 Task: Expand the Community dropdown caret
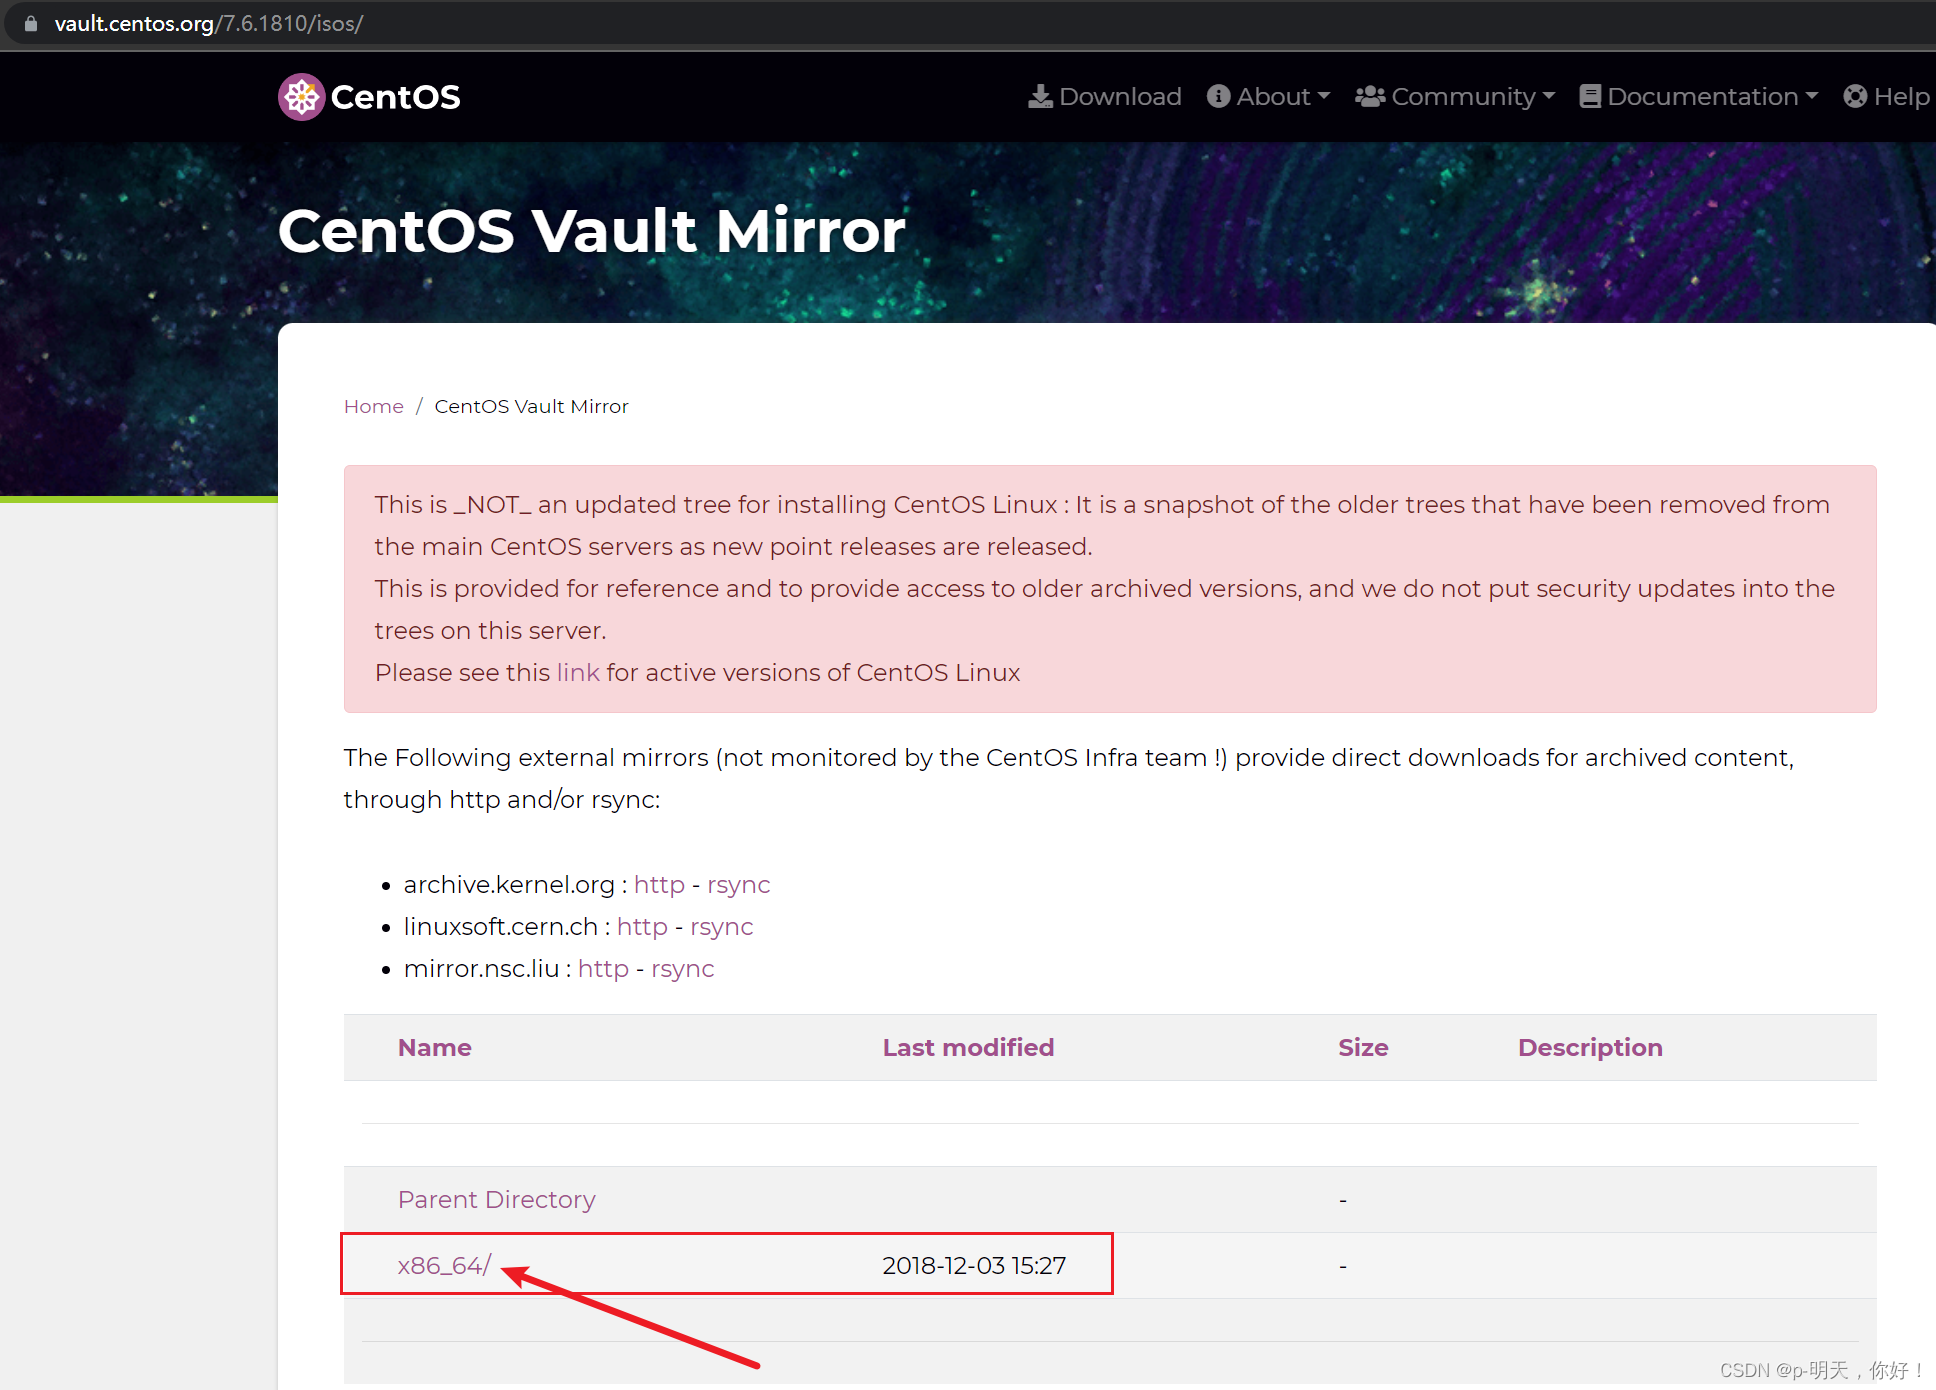coord(1549,96)
